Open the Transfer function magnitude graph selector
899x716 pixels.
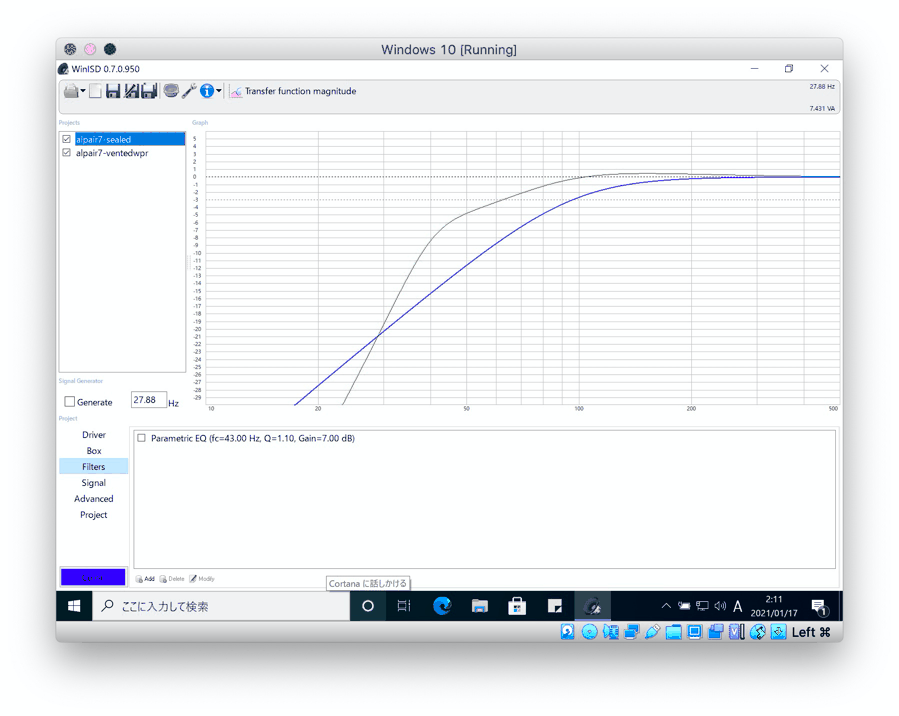[x=293, y=91]
